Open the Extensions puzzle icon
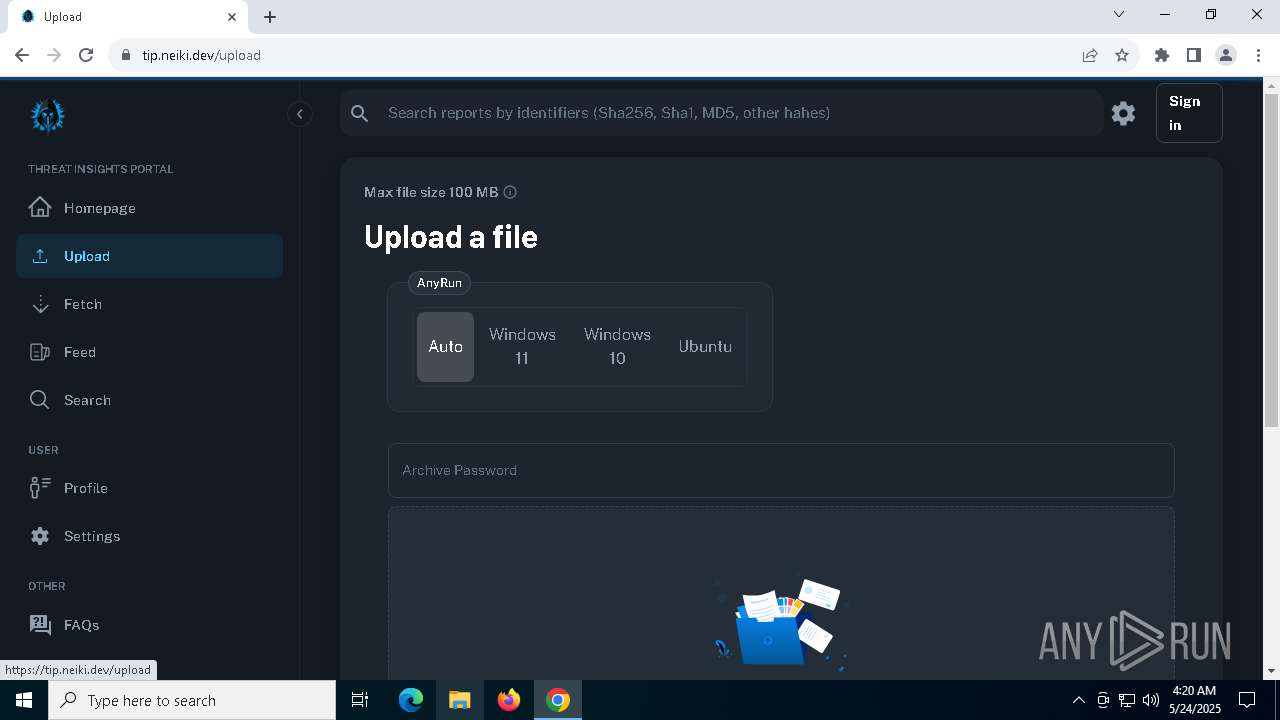 click(1162, 55)
